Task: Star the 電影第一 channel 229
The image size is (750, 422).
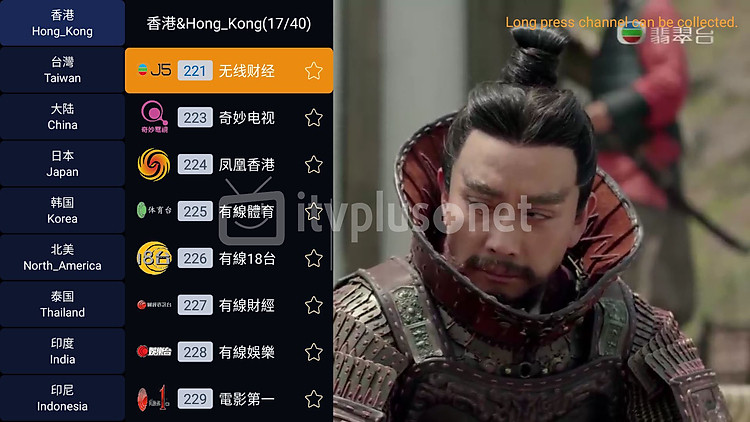Action: click(x=314, y=399)
